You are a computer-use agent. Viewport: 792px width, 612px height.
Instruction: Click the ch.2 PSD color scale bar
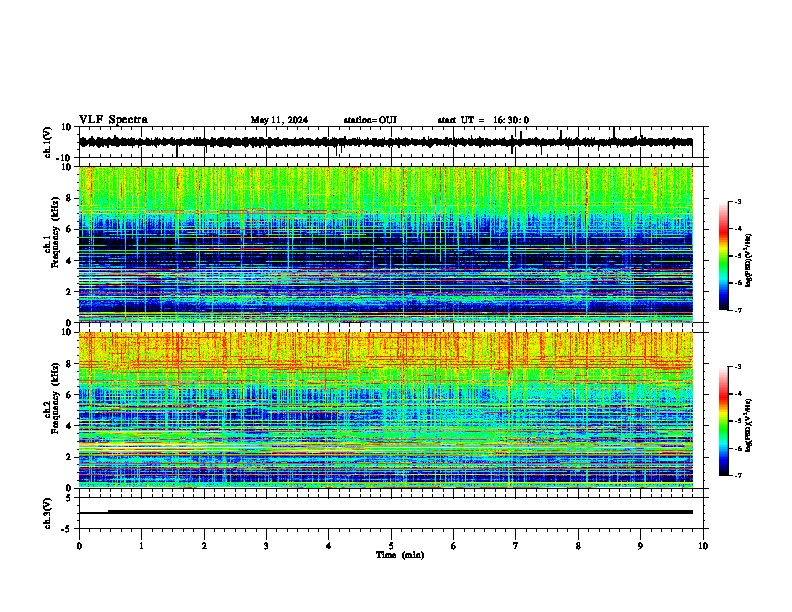pos(724,421)
